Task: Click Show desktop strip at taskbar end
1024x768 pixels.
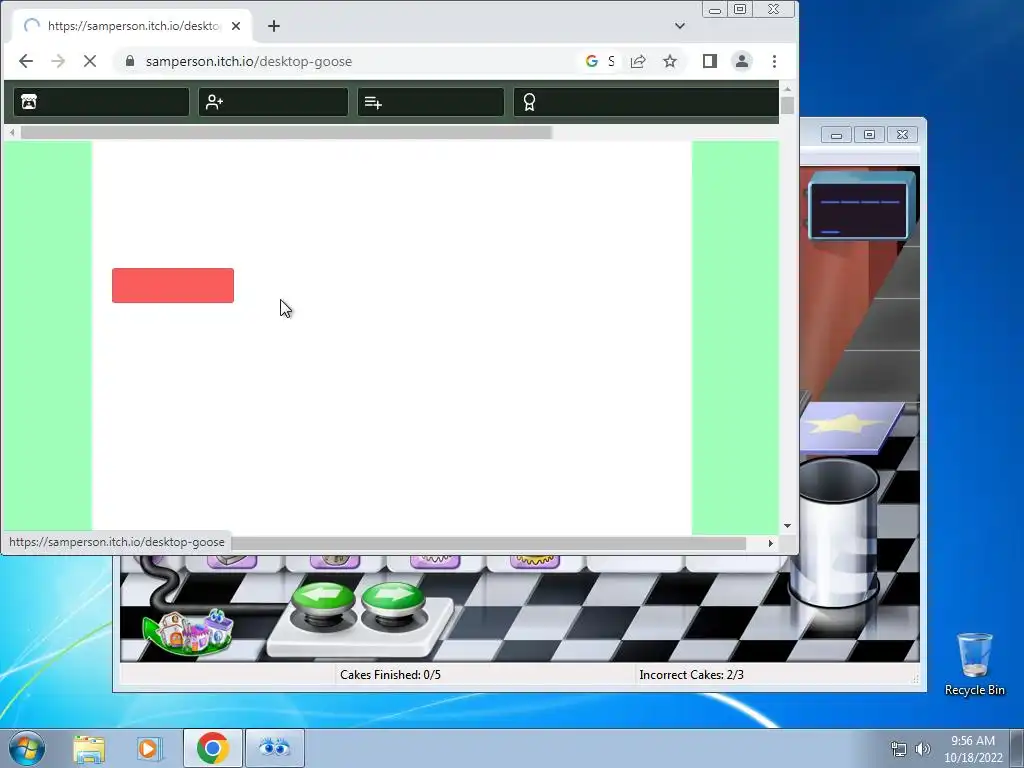Action: [1017, 748]
